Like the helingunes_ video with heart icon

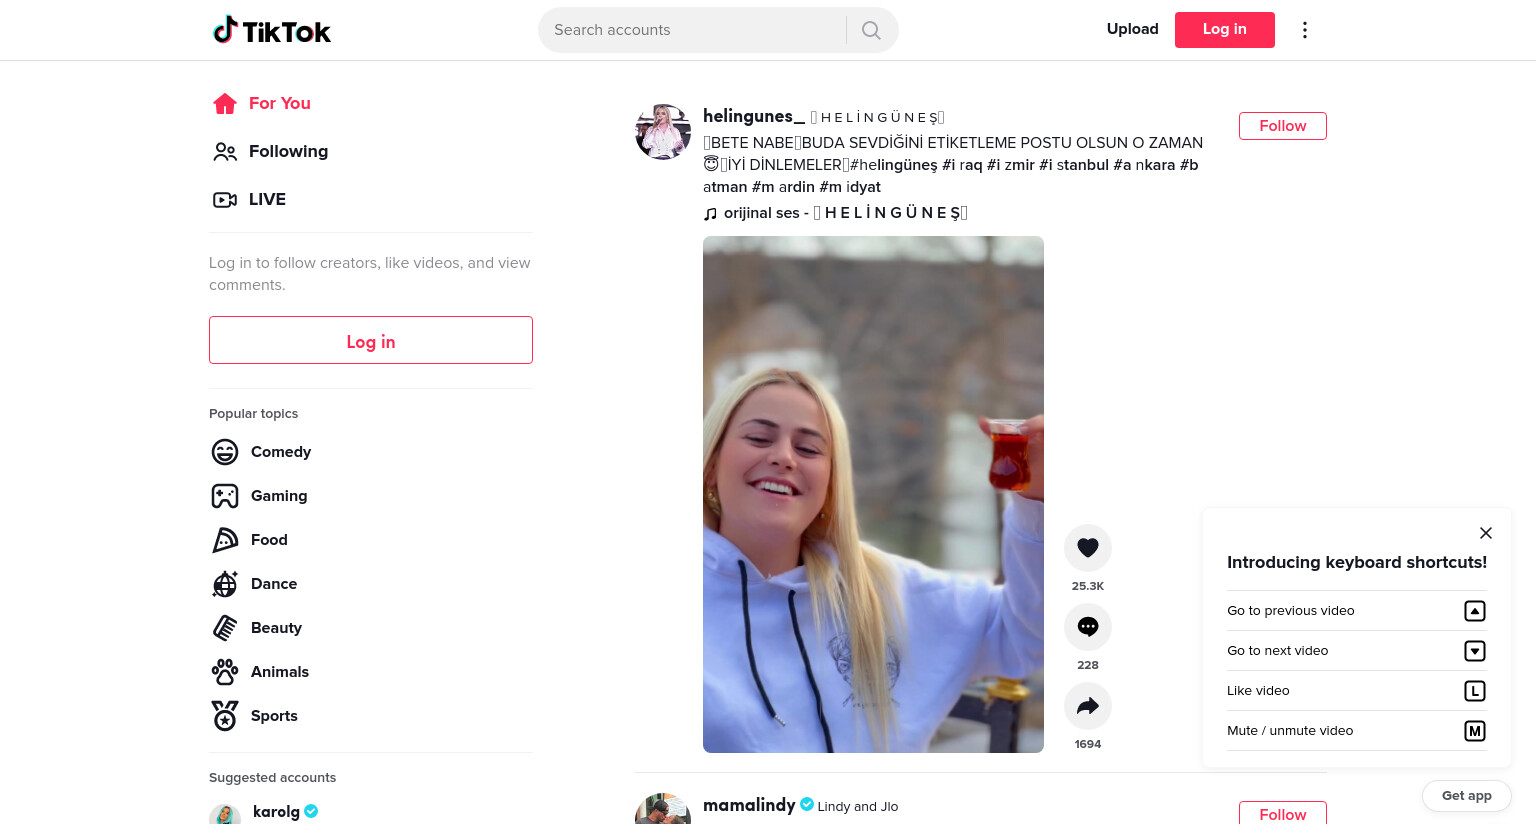(1088, 548)
